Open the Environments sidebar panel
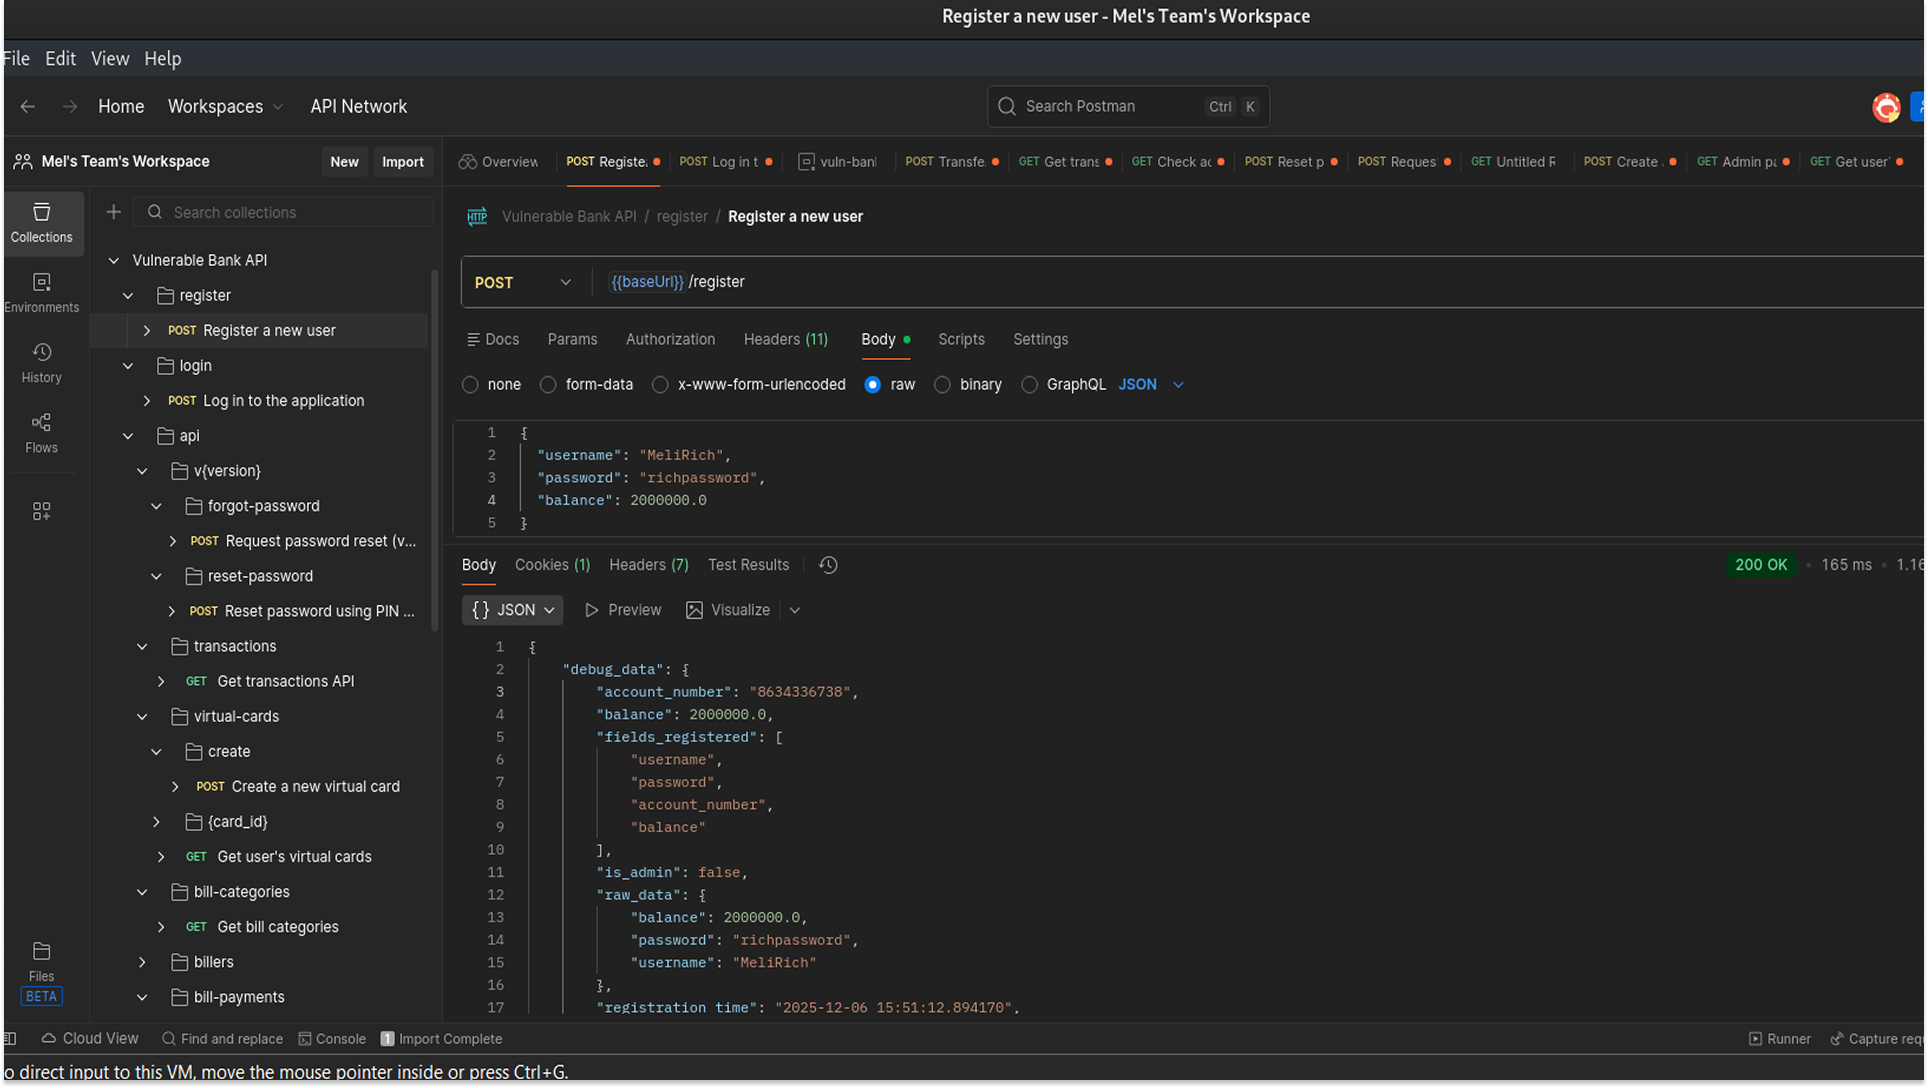Viewport: 1928px width, 1088px height. pyautogui.click(x=42, y=291)
